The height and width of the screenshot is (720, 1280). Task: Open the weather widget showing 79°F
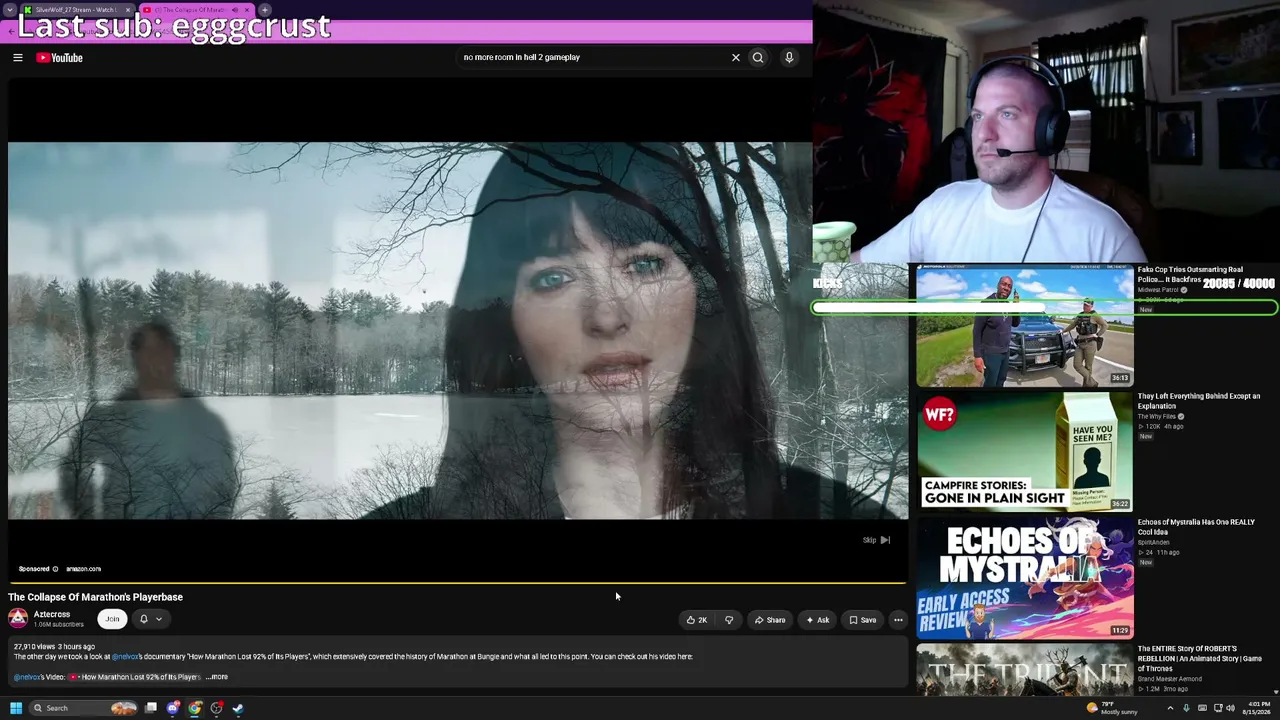[x=1111, y=708]
